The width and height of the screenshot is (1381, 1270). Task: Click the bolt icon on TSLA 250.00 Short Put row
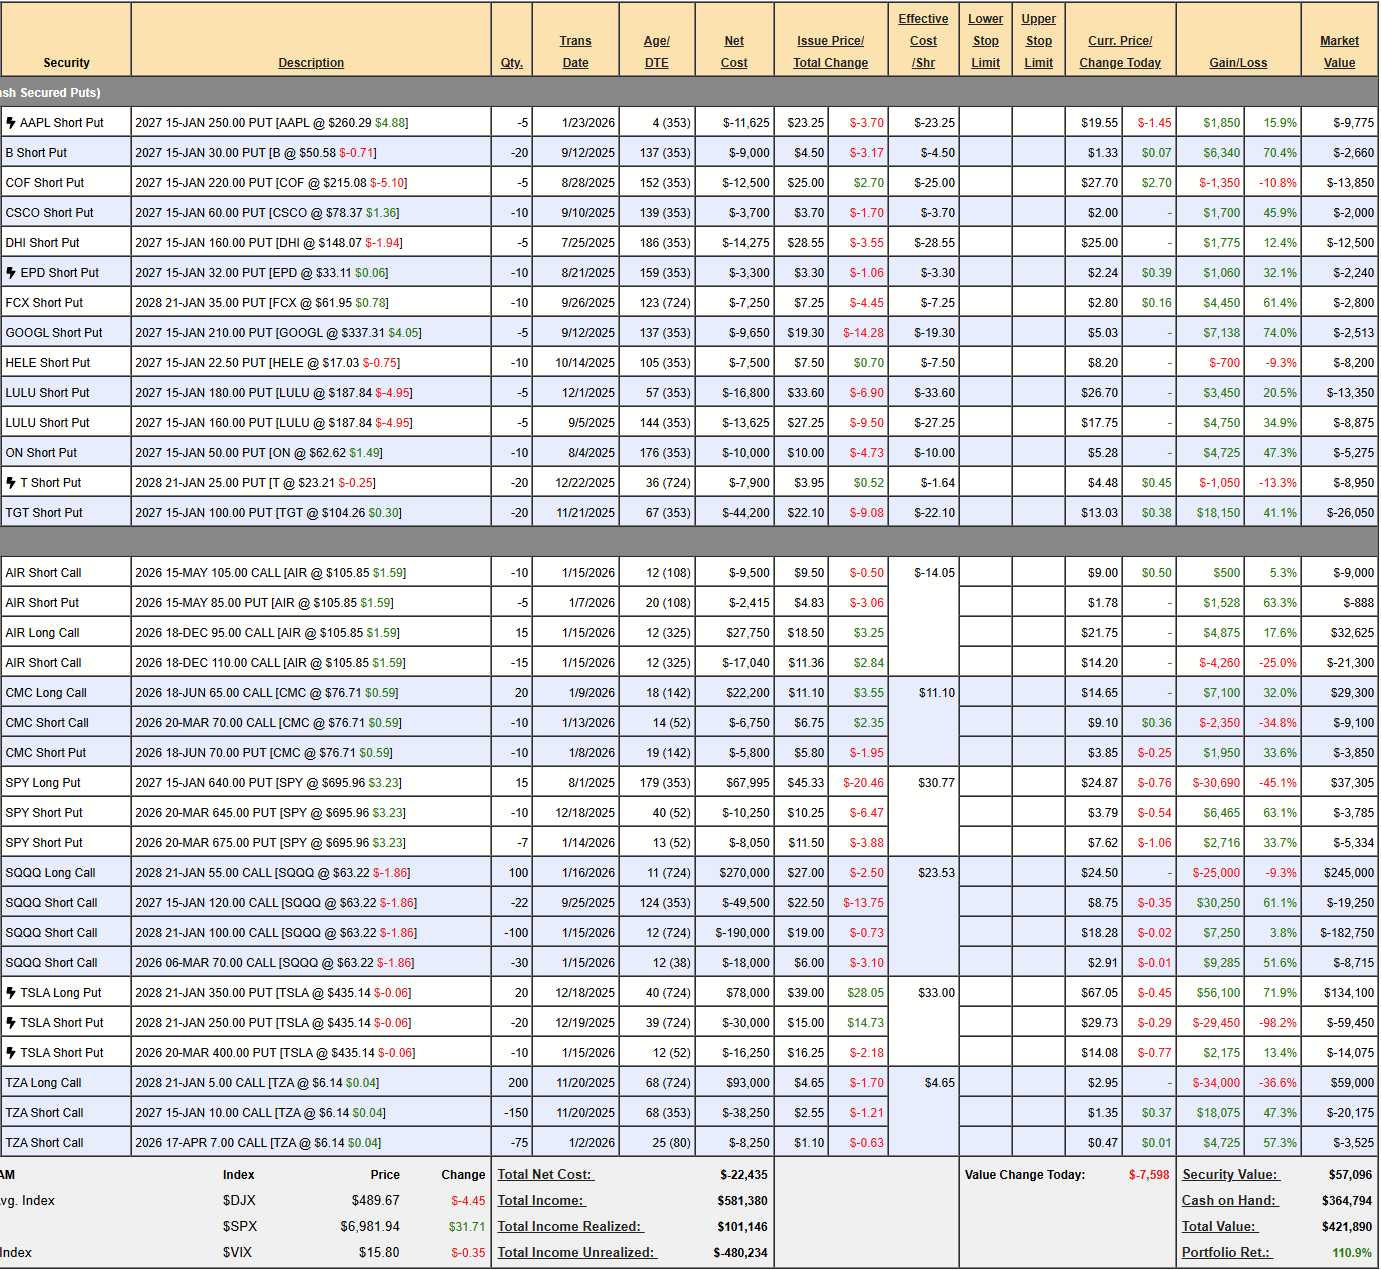coord(11,1023)
